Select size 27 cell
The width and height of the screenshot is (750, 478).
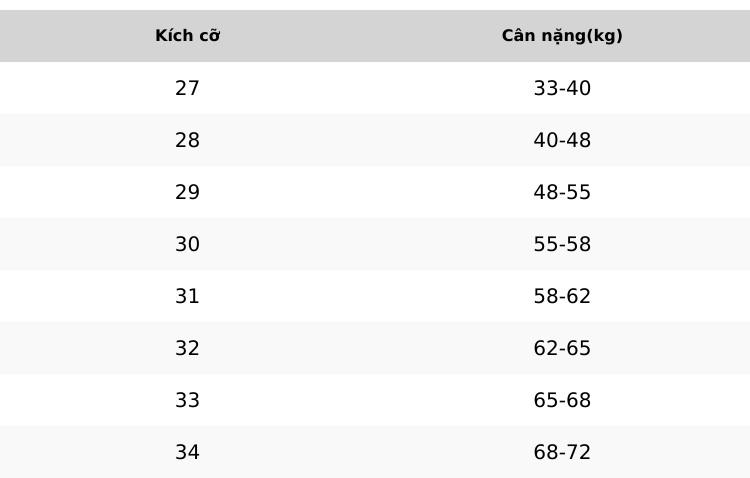click(188, 88)
